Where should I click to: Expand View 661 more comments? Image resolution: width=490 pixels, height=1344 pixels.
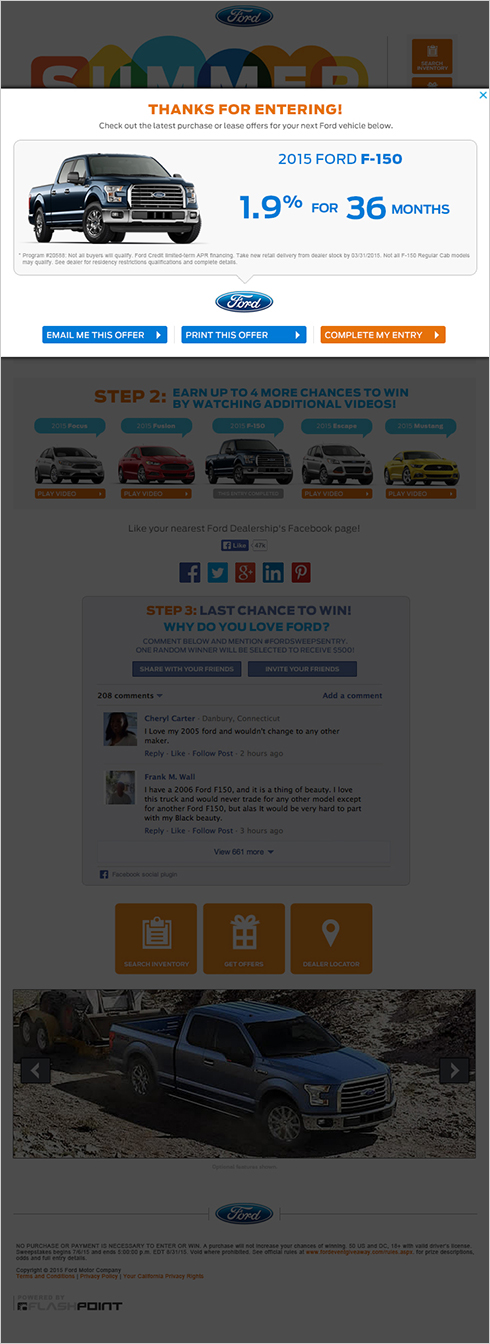coord(243,852)
